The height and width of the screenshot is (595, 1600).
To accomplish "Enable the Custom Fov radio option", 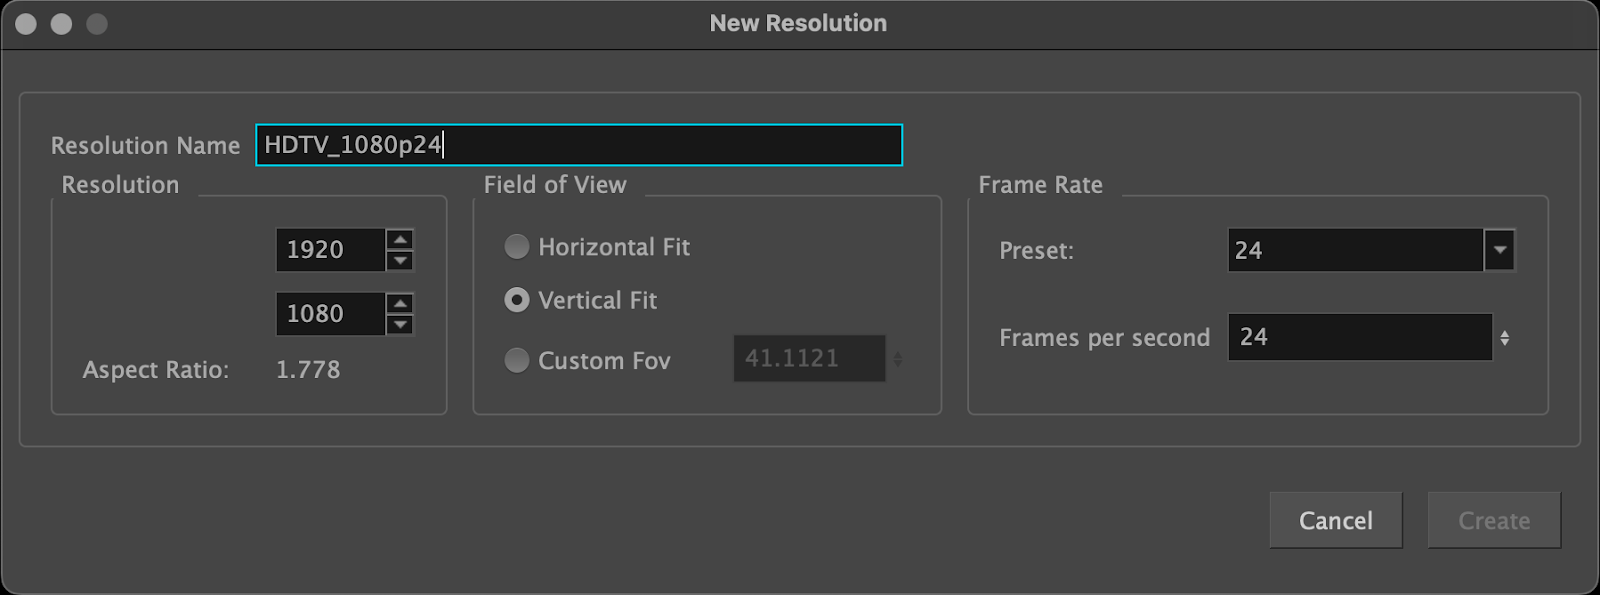I will (517, 360).
